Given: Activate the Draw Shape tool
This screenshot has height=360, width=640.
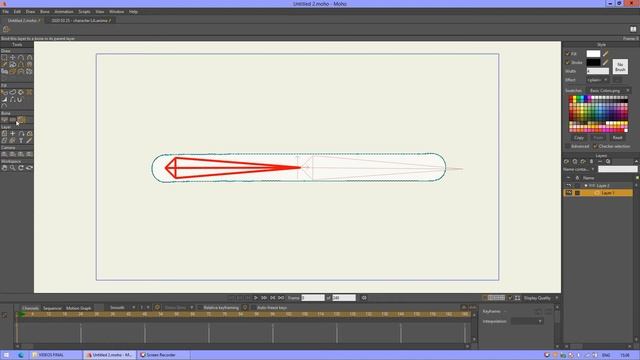Looking at the screenshot, I should pos(13,64).
